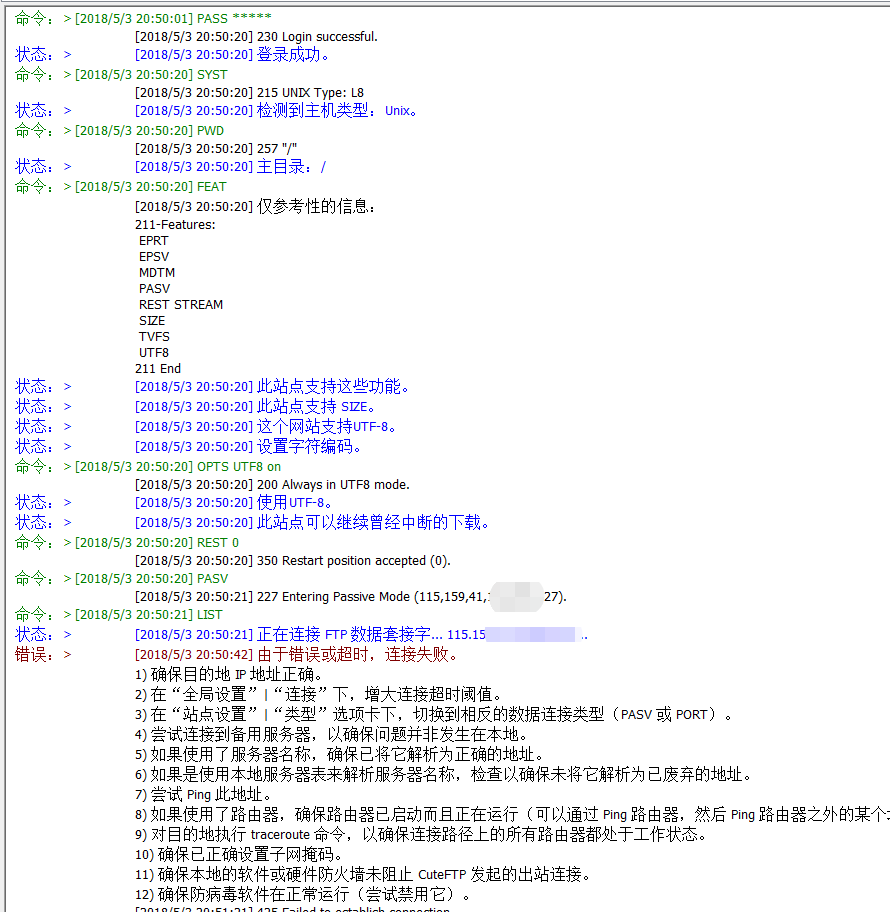
Task: Click tip 6 about '本地服务器表'
Action: 444,775
